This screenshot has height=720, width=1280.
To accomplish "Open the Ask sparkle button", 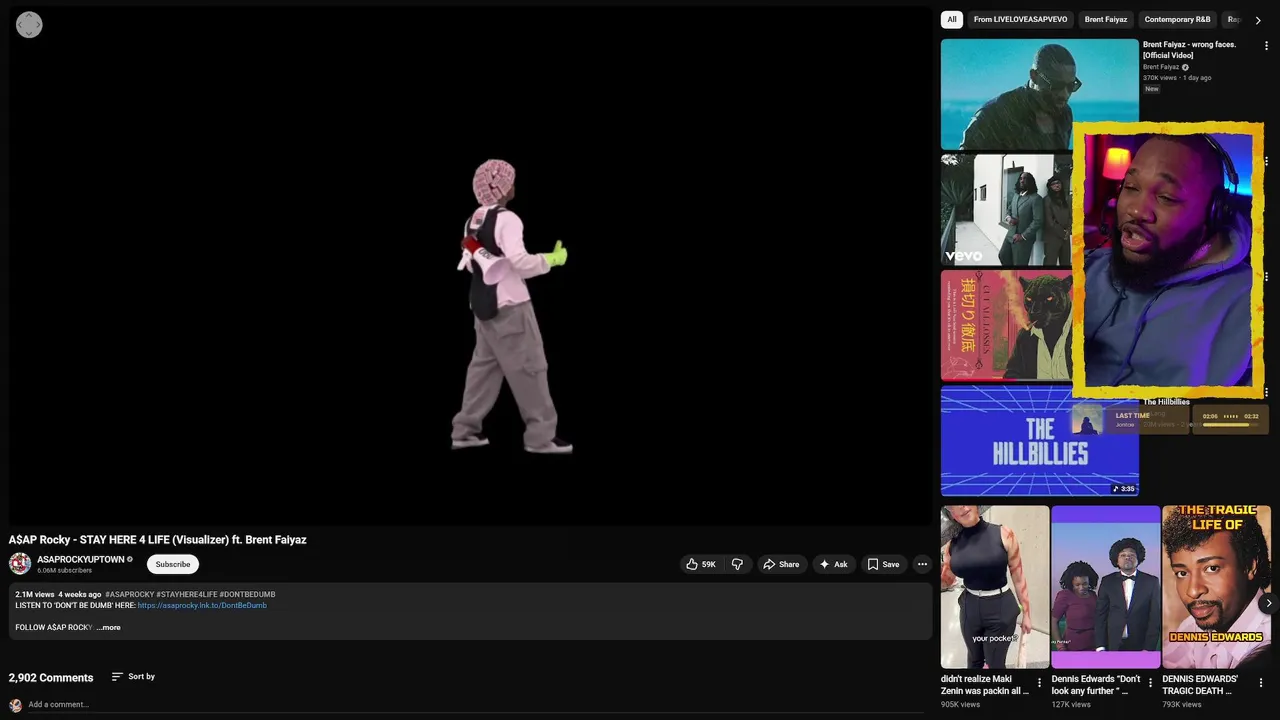I will pyautogui.click(x=833, y=564).
